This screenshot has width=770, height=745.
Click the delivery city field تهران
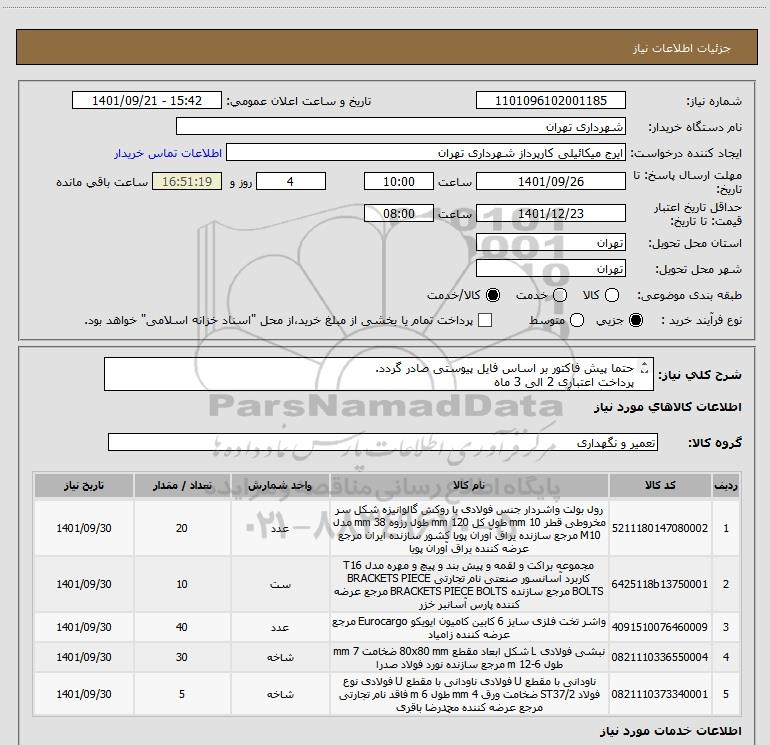(x=550, y=268)
